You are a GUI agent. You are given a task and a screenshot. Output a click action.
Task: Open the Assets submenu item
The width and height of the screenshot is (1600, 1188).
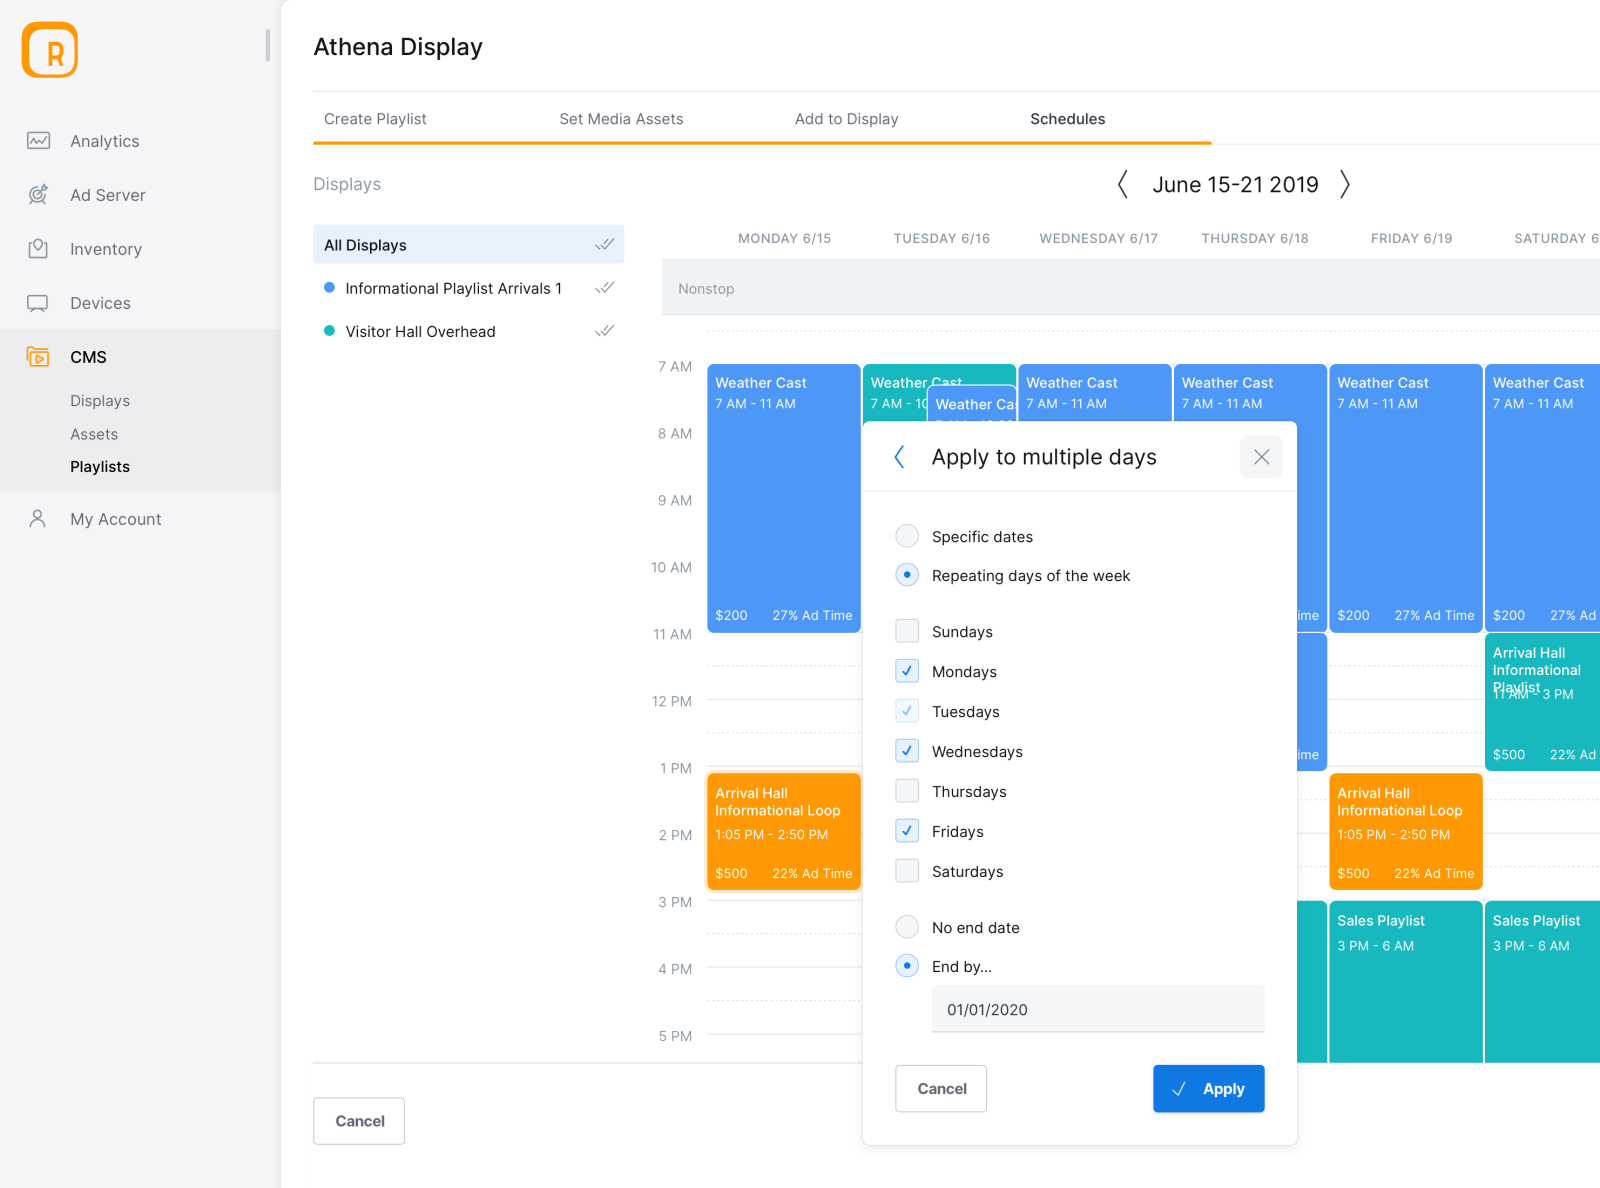tap(94, 434)
